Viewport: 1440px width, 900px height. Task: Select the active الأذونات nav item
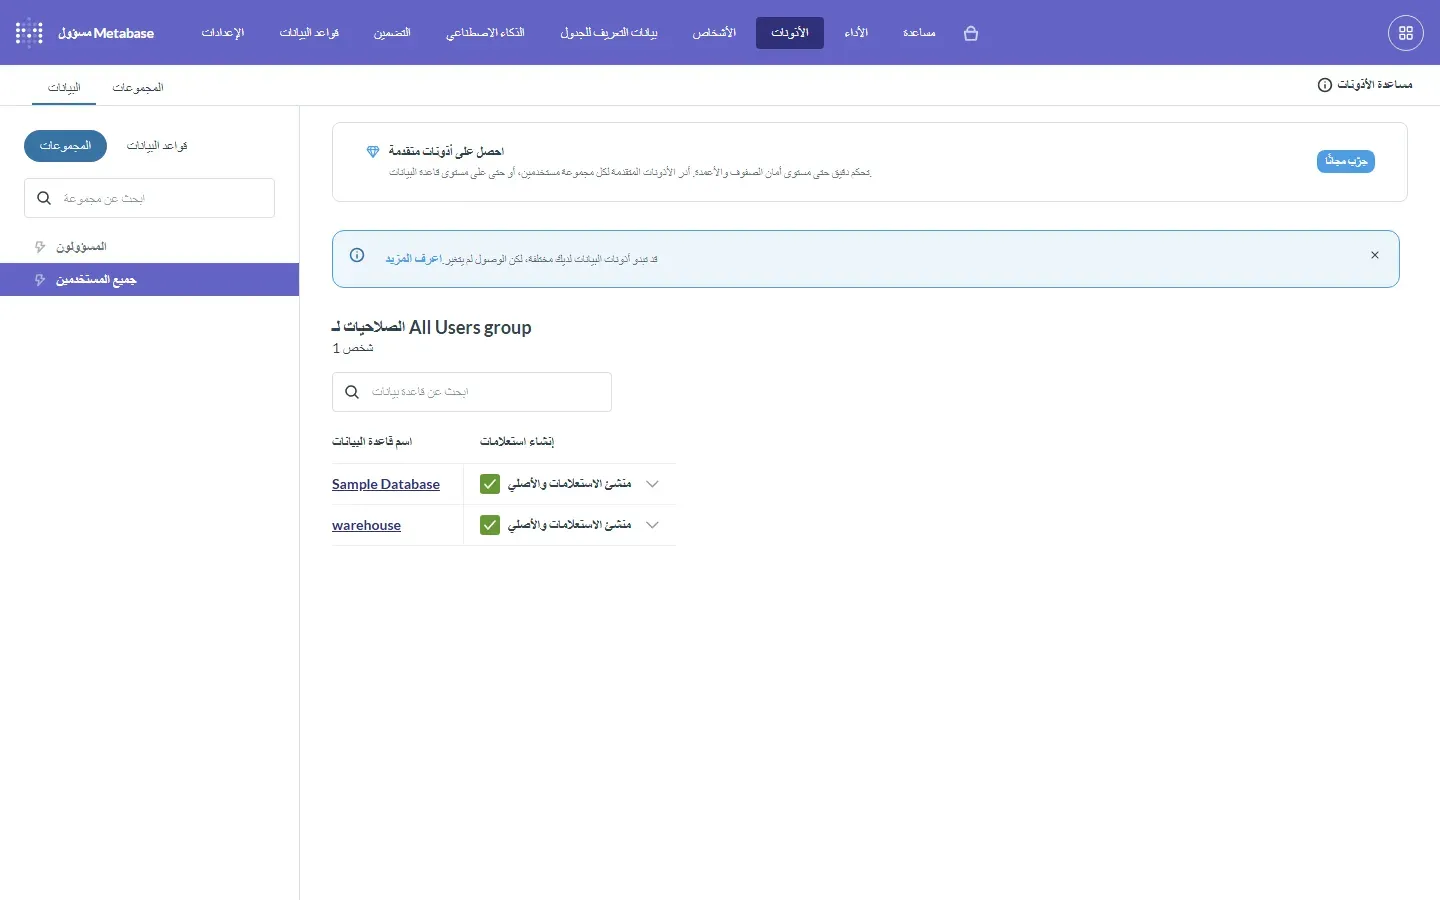pyautogui.click(x=790, y=33)
